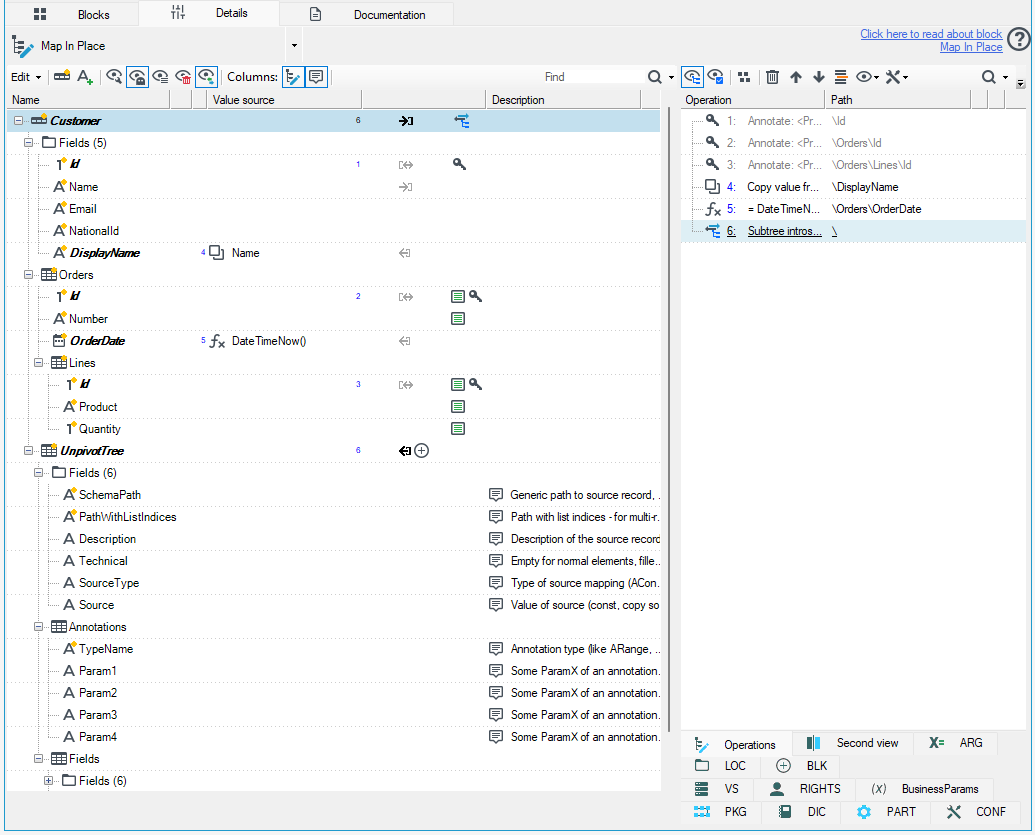1035x835 pixels.
Task: Open the help question mark icon
Action: tap(1019, 40)
